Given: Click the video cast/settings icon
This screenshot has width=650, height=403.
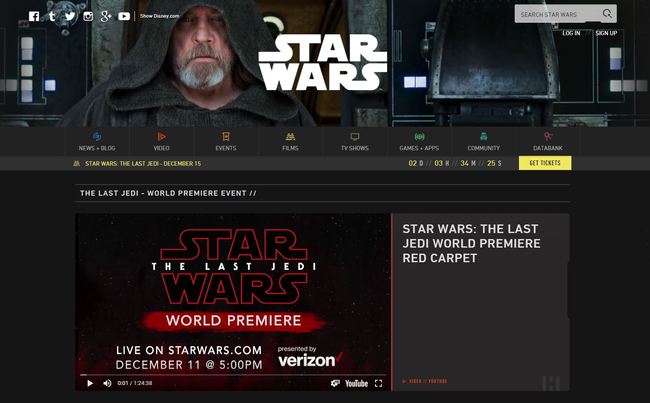Looking at the screenshot, I should pos(335,383).
